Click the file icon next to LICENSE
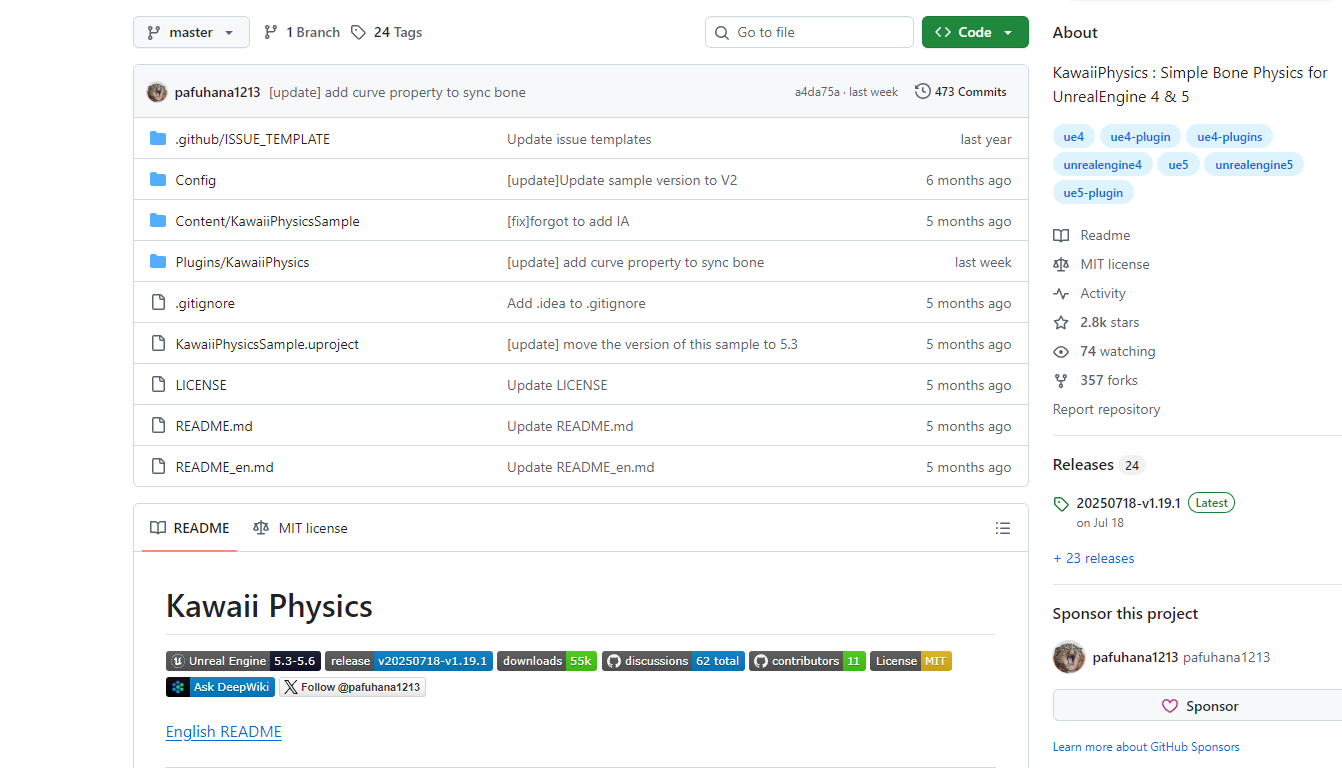 tap(158, 385)
